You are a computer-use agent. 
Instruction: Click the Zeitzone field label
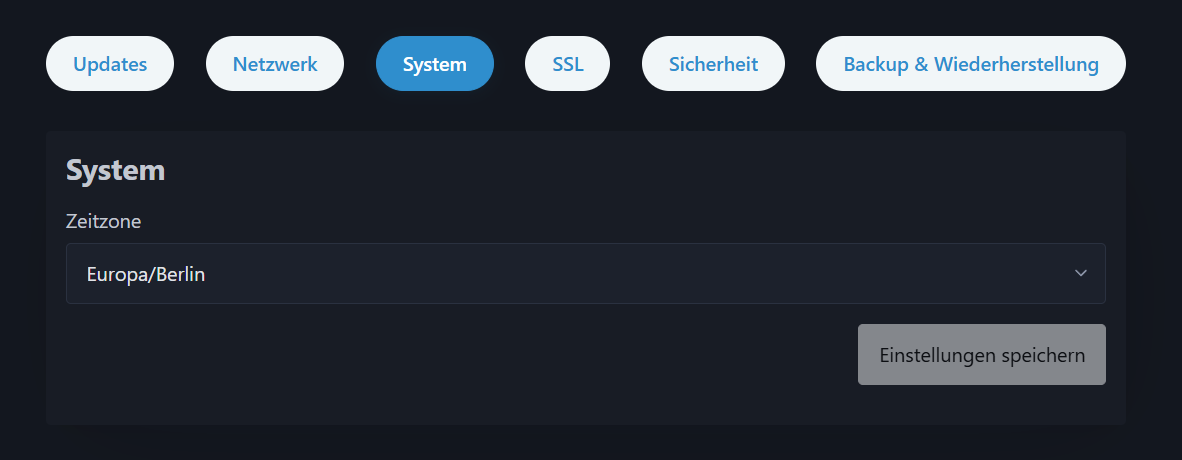coord(103,221)
